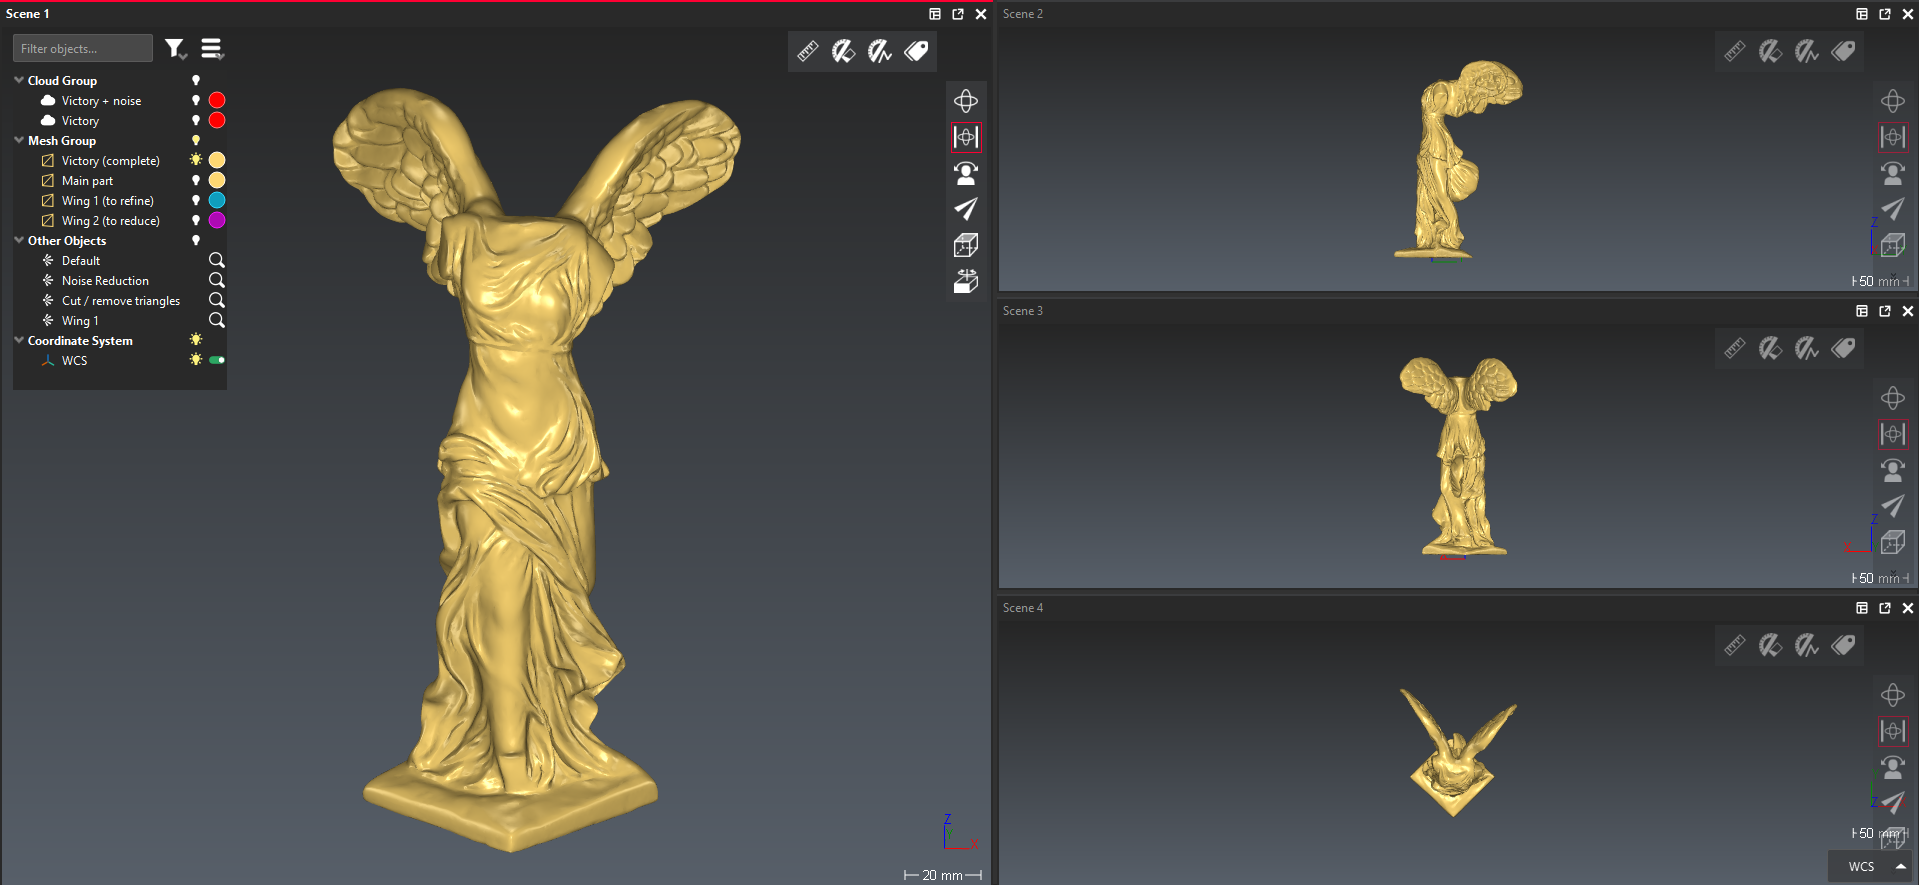Select the Main part mesh item
This screenshot has height=885, width=1919.
coord(87,181)
